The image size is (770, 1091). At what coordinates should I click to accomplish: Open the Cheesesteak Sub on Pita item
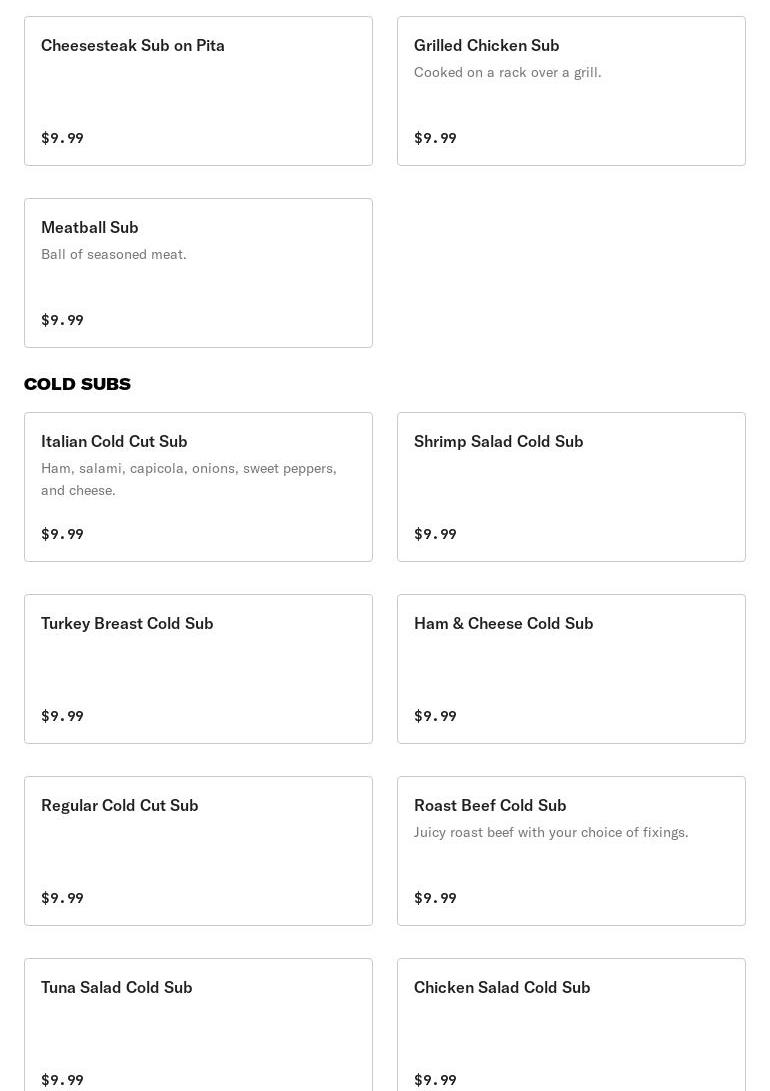click(x=133, y=46)
